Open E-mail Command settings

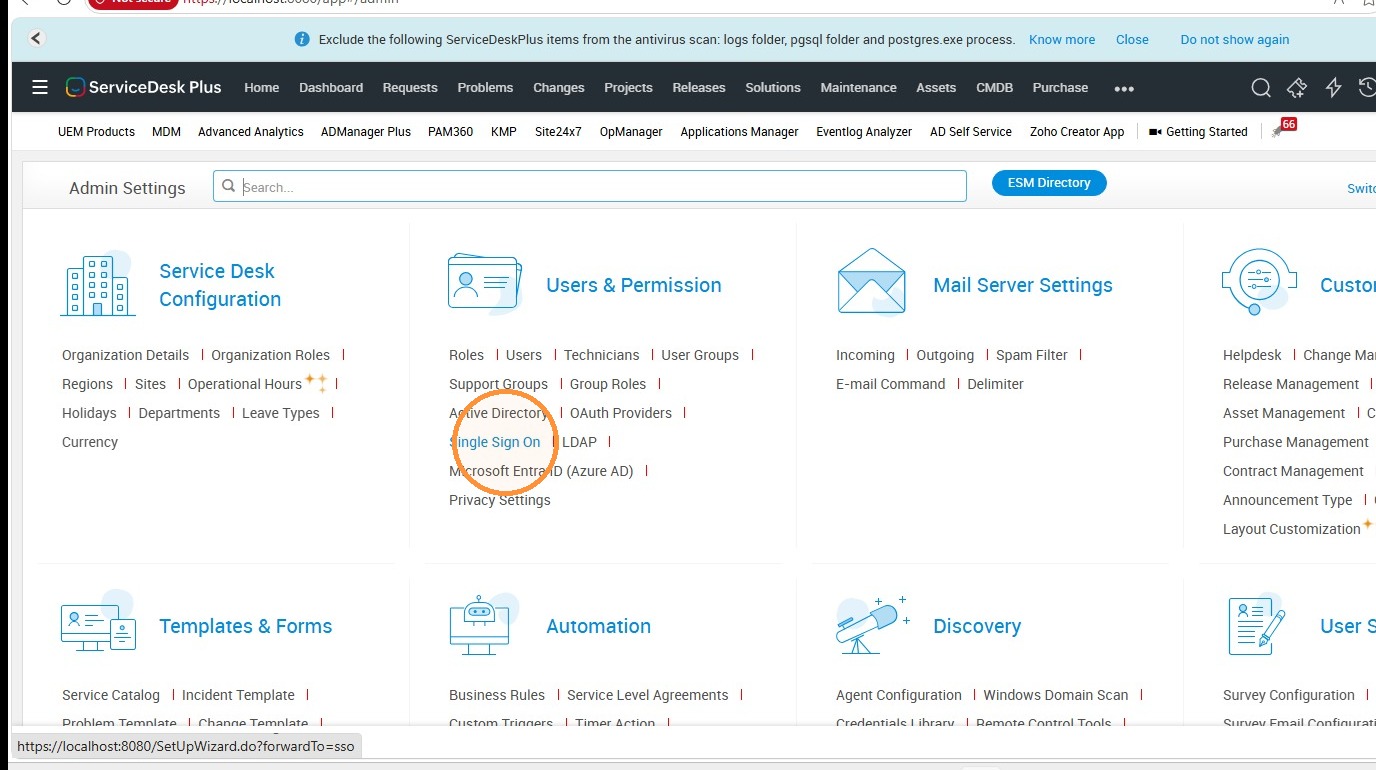pyautogui.click(x=890, y=384)
